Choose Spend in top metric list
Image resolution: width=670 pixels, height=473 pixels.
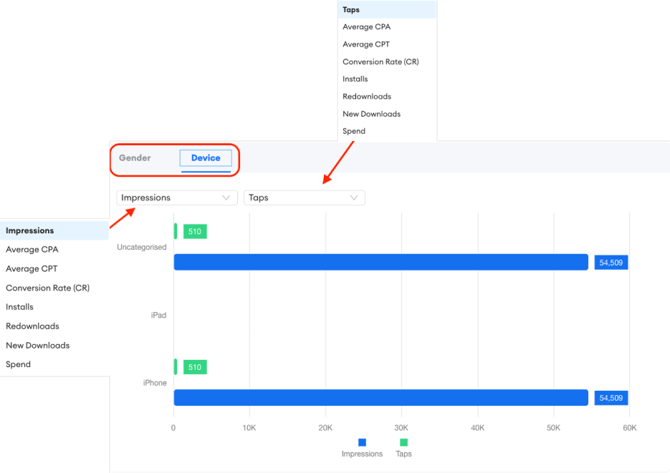point(354,131)
